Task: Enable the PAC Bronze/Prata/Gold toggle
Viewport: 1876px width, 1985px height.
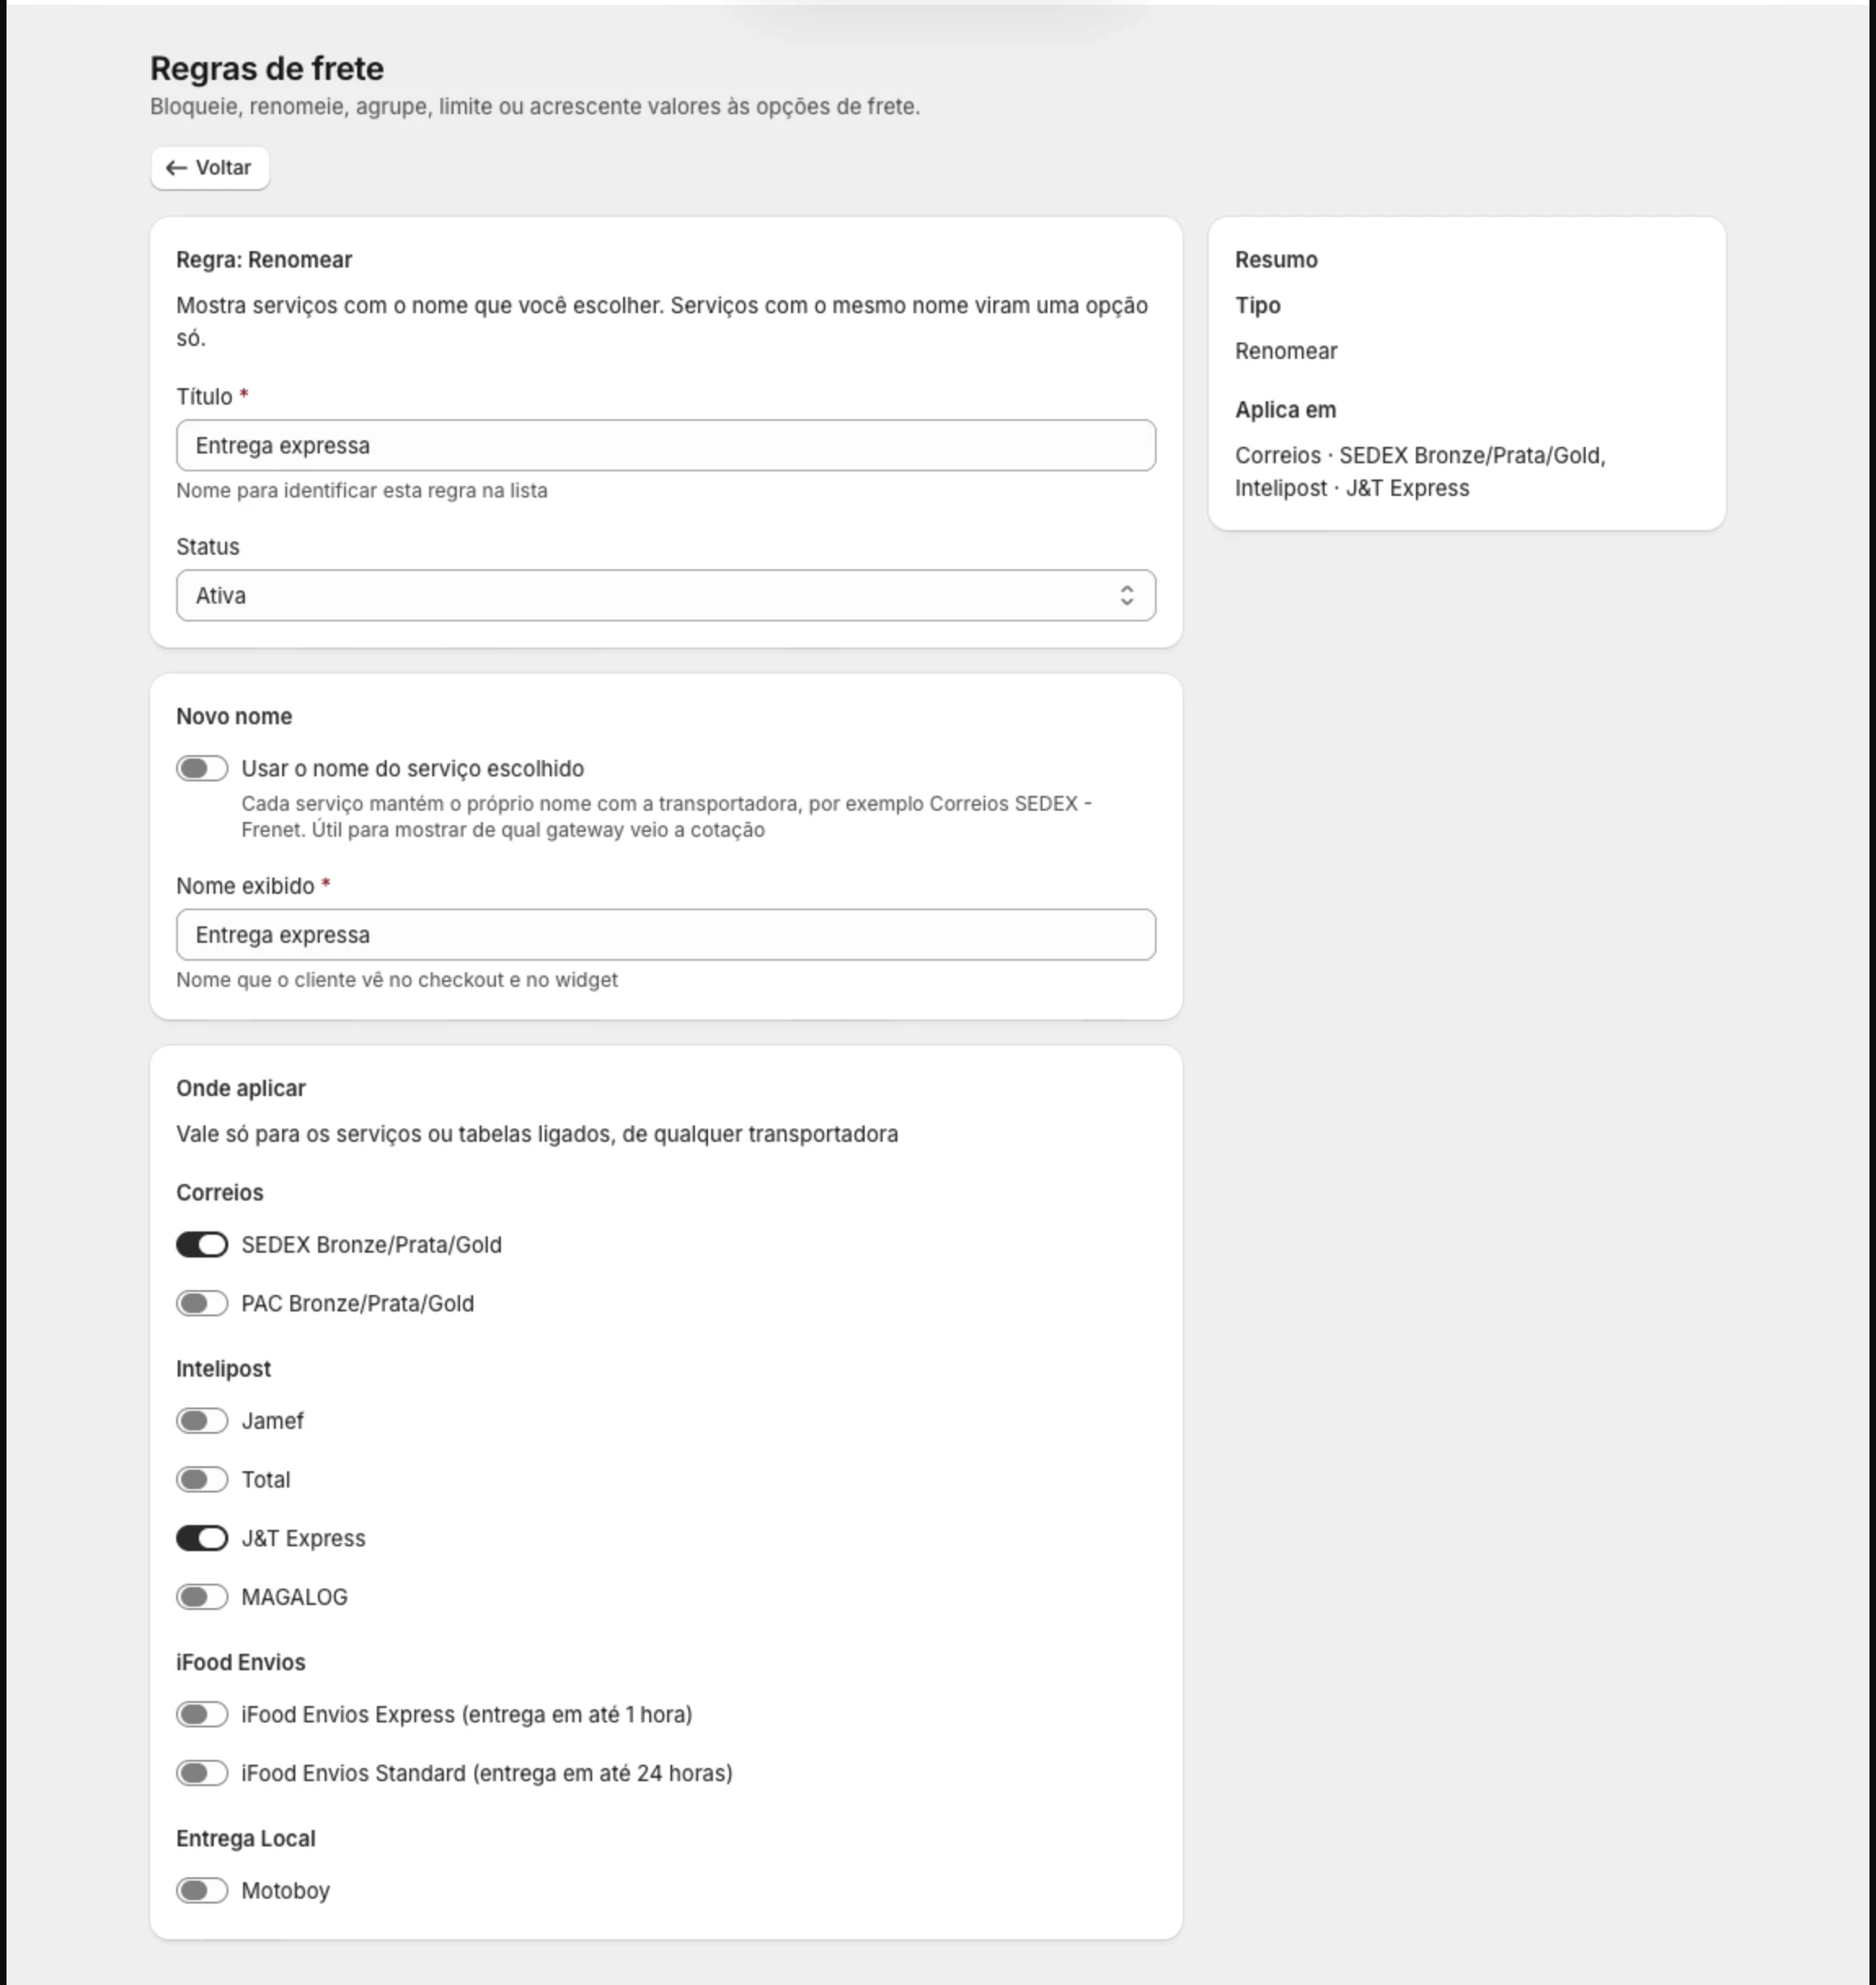Action: tap(202, 1304)
